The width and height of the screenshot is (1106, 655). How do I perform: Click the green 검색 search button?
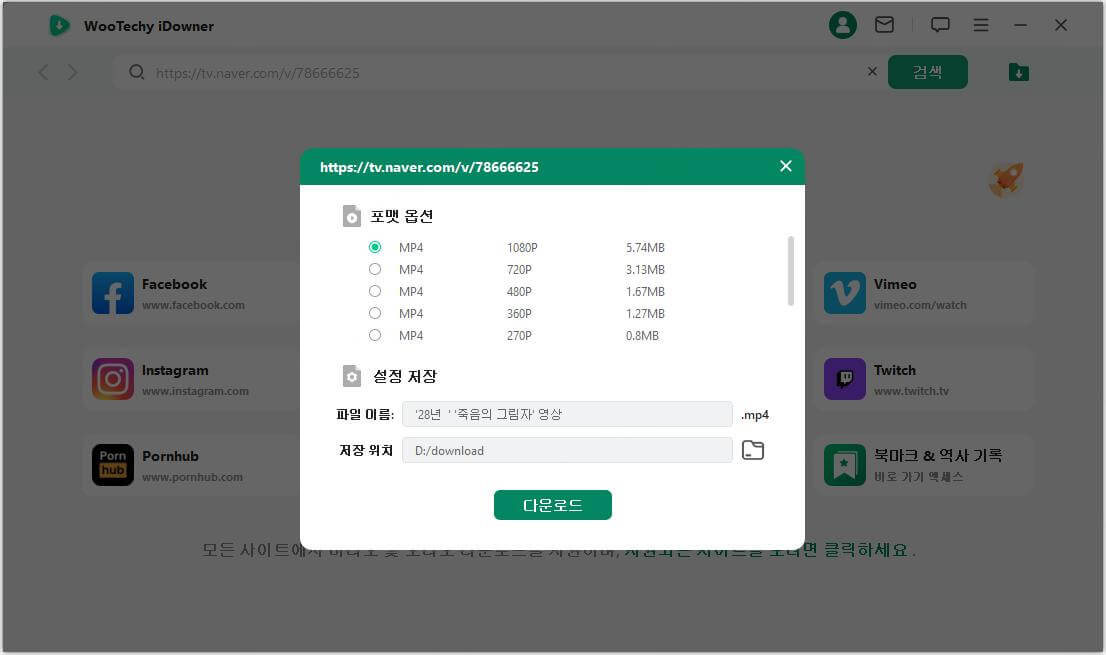(927, 72)
